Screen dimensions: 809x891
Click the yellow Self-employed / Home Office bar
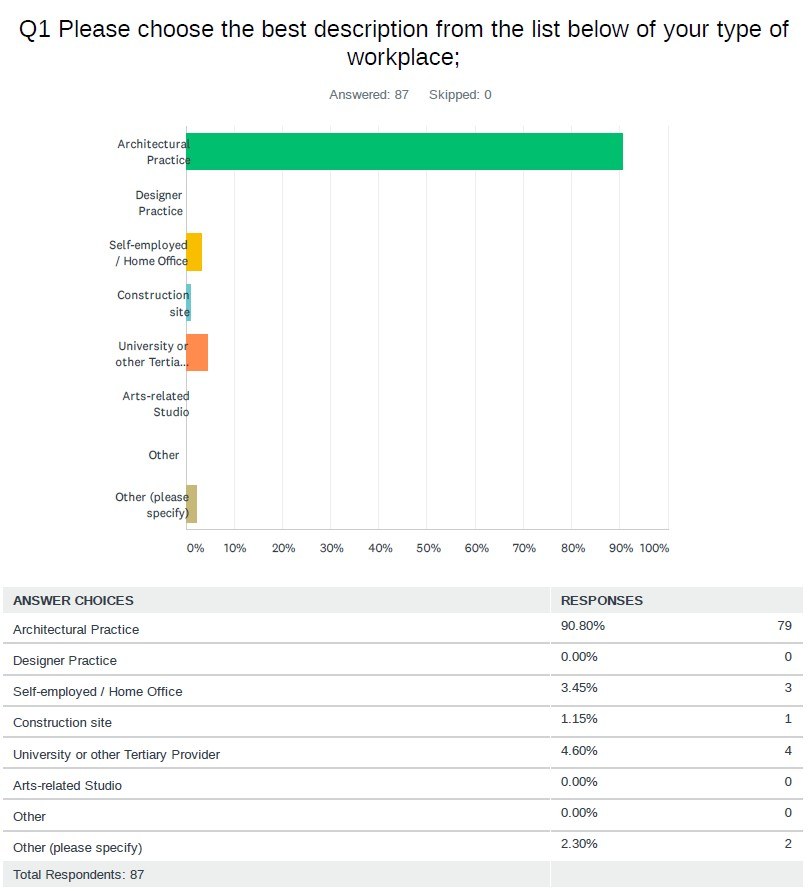click(x=194, y=252)
